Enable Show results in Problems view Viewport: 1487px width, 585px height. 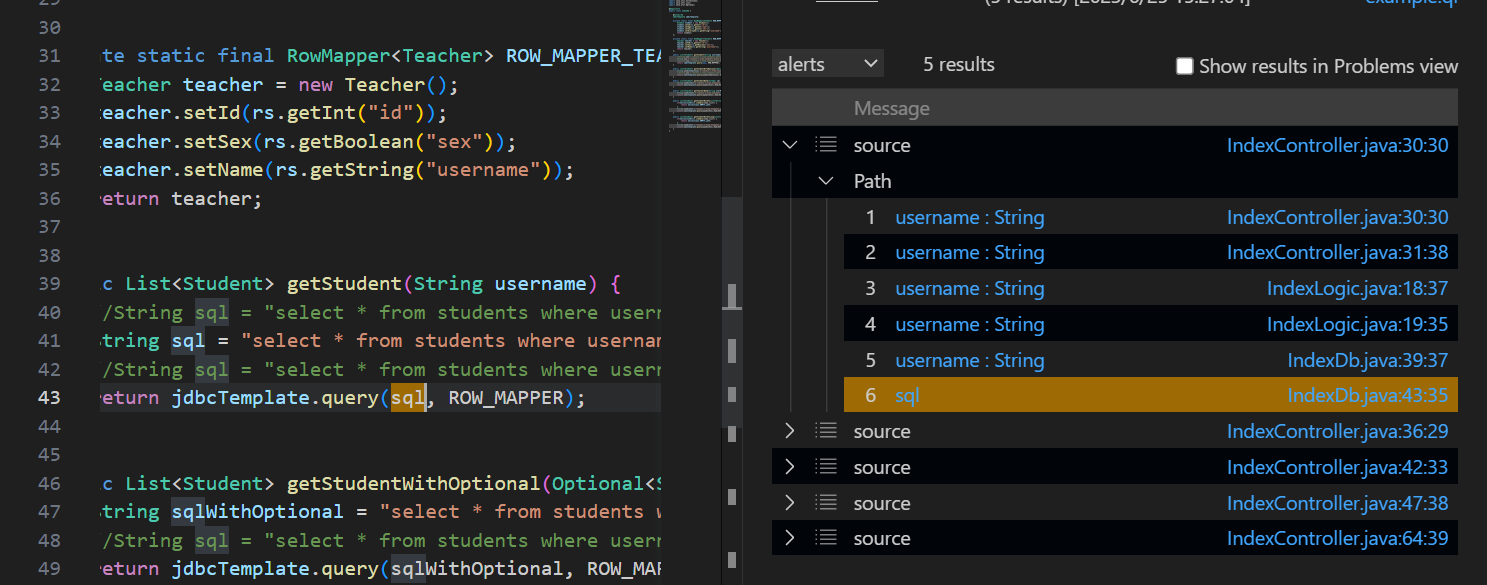click(1185, 66)
